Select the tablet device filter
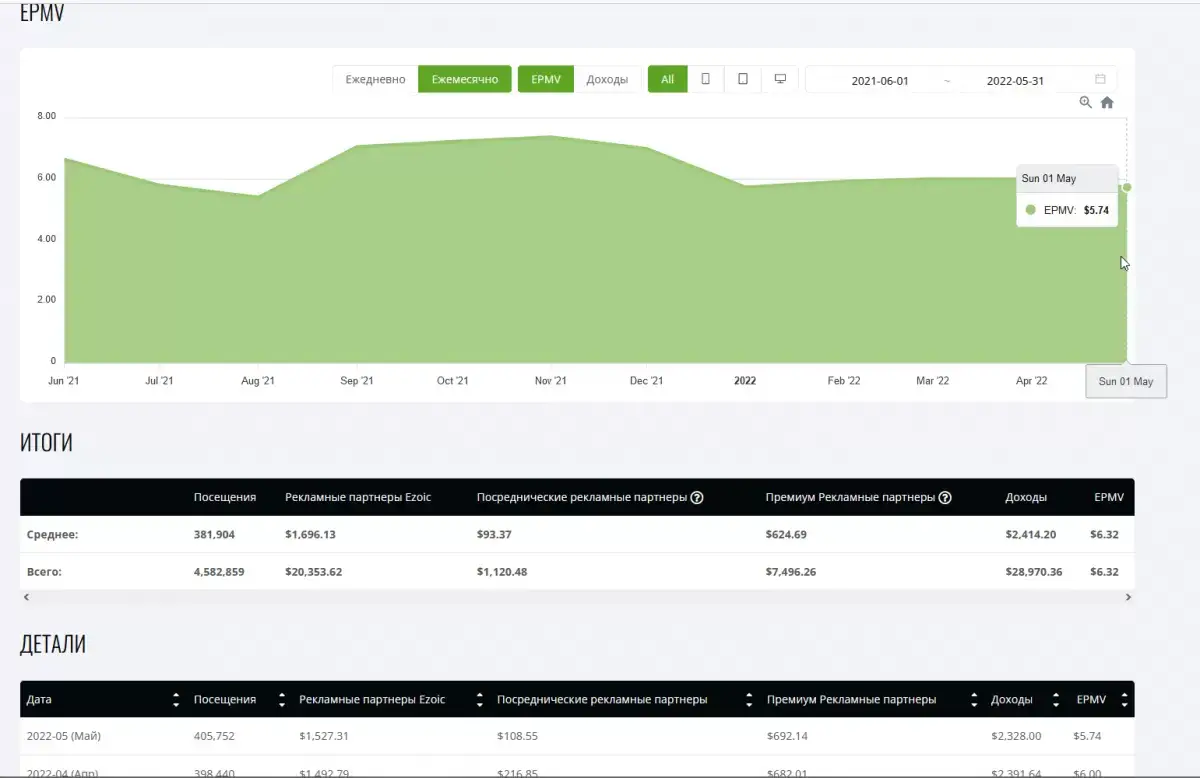The image size is (1200, 778). 743,79
